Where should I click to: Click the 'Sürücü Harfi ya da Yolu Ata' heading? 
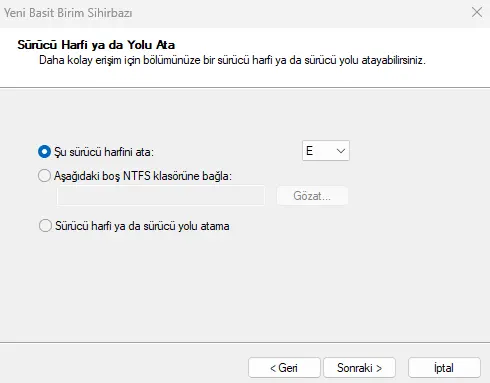point(96,45)
